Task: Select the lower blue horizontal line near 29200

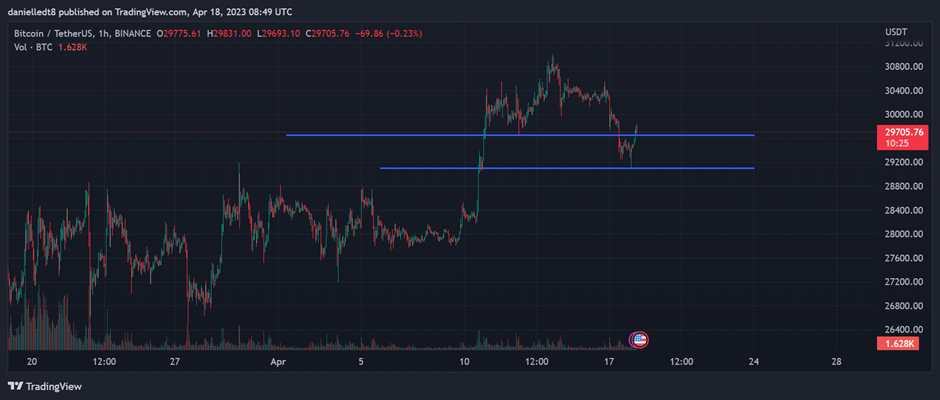Action: [567, 169]
